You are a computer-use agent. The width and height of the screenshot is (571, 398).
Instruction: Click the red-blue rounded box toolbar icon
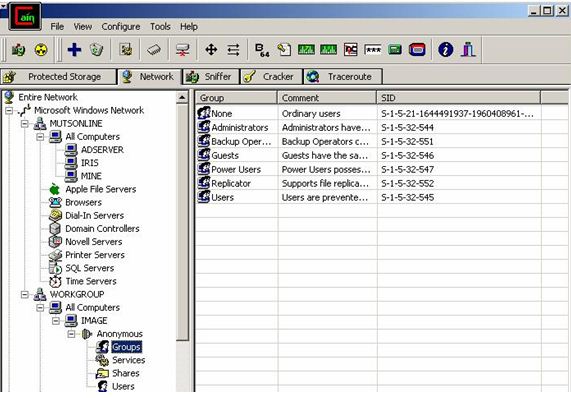417,50
